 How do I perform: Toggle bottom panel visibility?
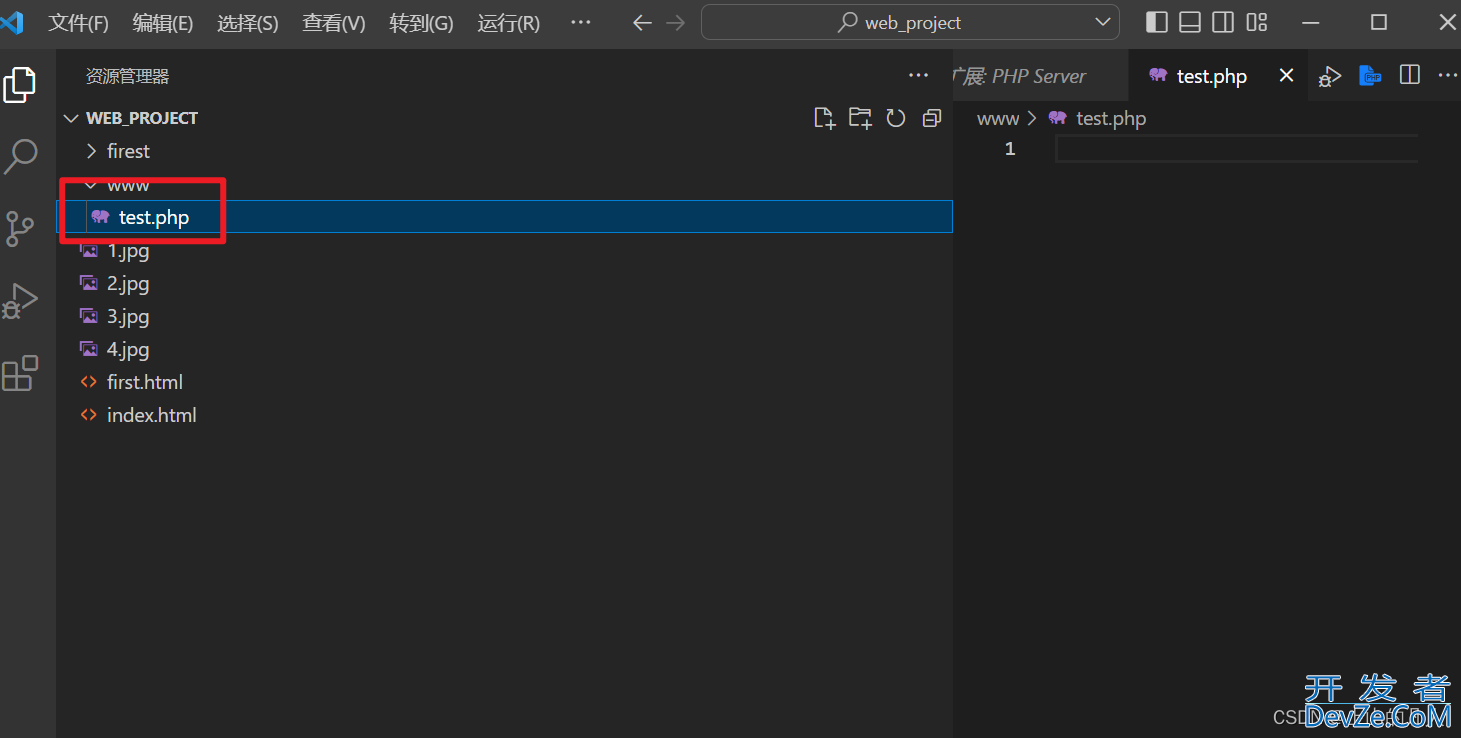1190,22
